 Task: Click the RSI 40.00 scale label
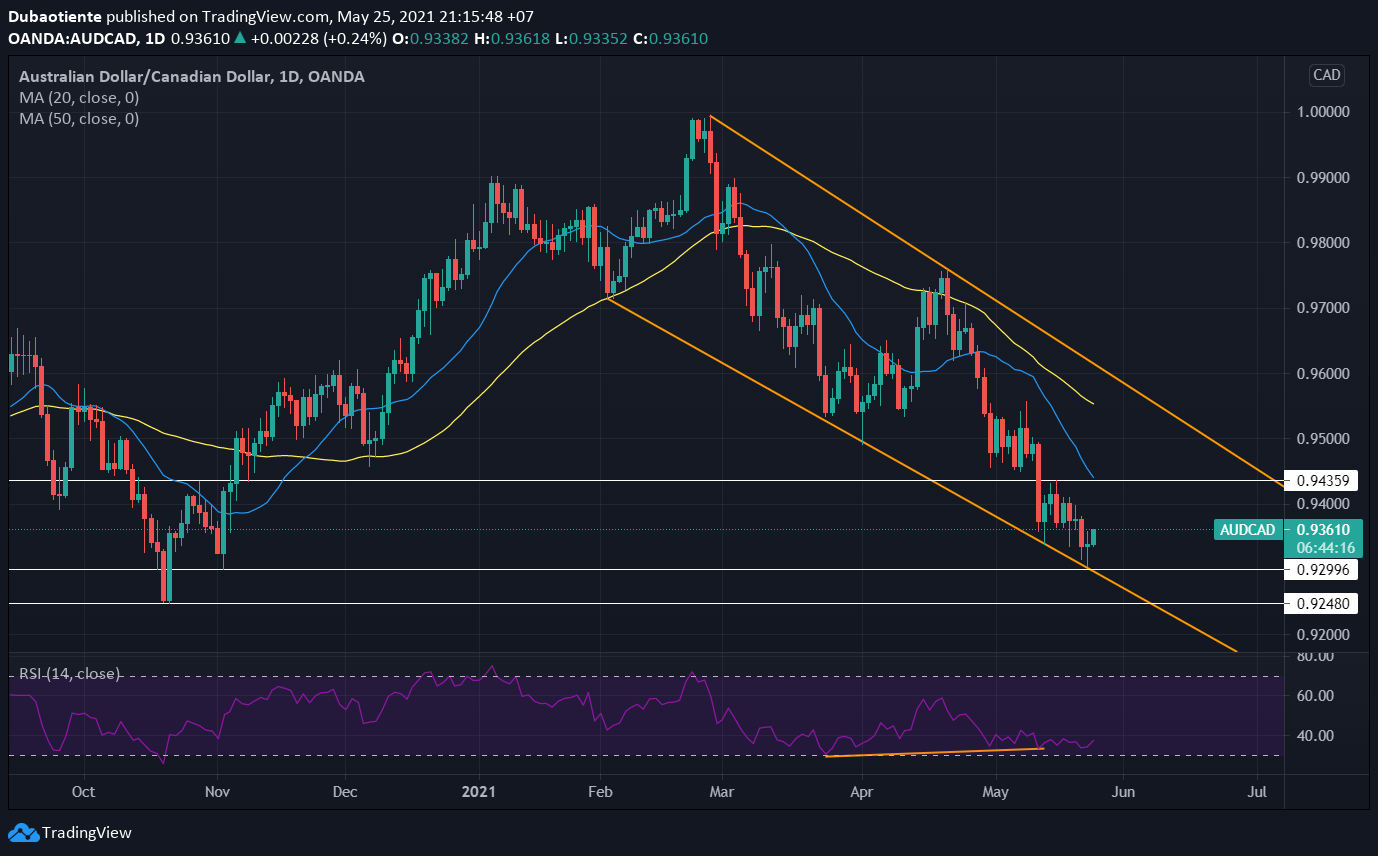tap(1315, 736)
